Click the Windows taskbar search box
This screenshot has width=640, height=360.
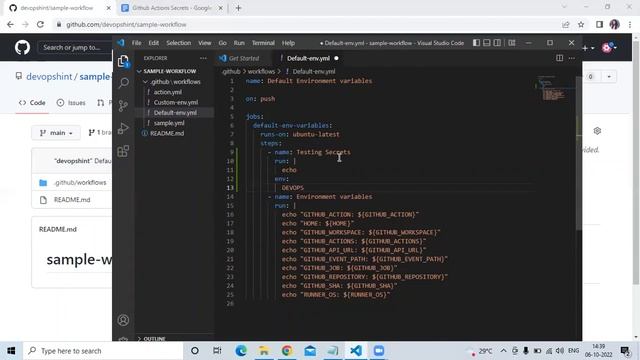click(x=103, y=351)
